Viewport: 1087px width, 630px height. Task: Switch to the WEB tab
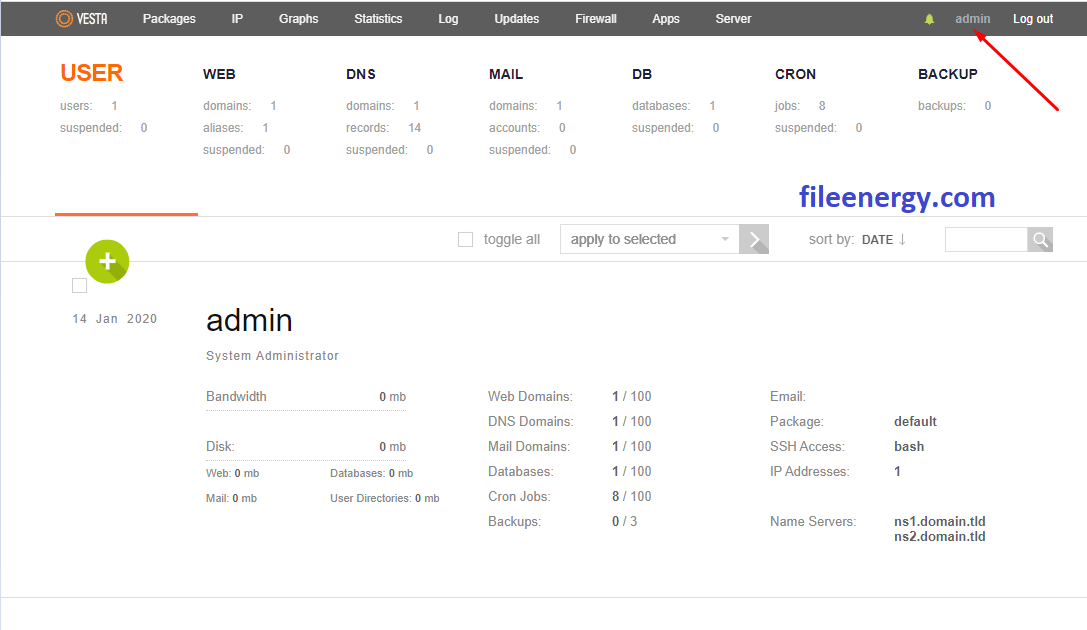[219, 74]
